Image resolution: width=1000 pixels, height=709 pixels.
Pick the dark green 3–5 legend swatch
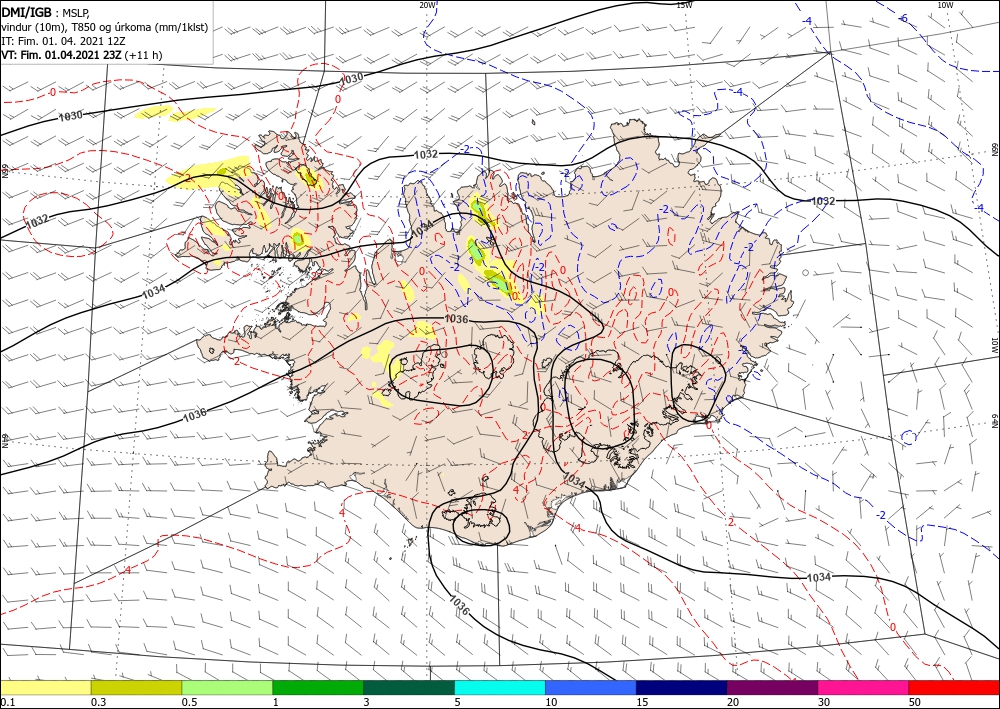(x=409, y=687)
